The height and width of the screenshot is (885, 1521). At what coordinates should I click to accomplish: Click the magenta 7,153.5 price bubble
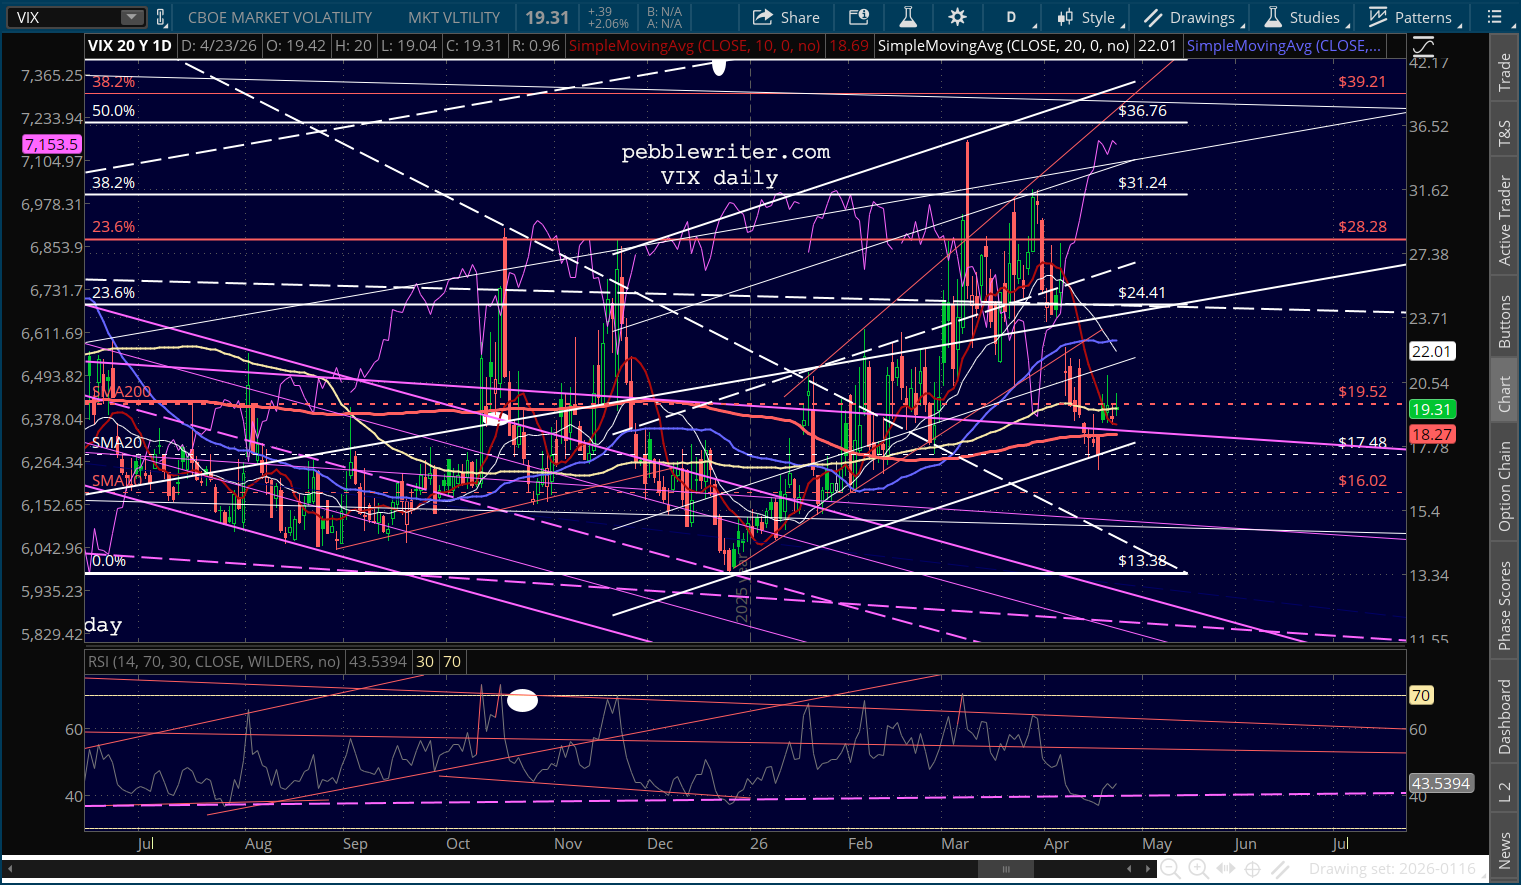point(52,144)
